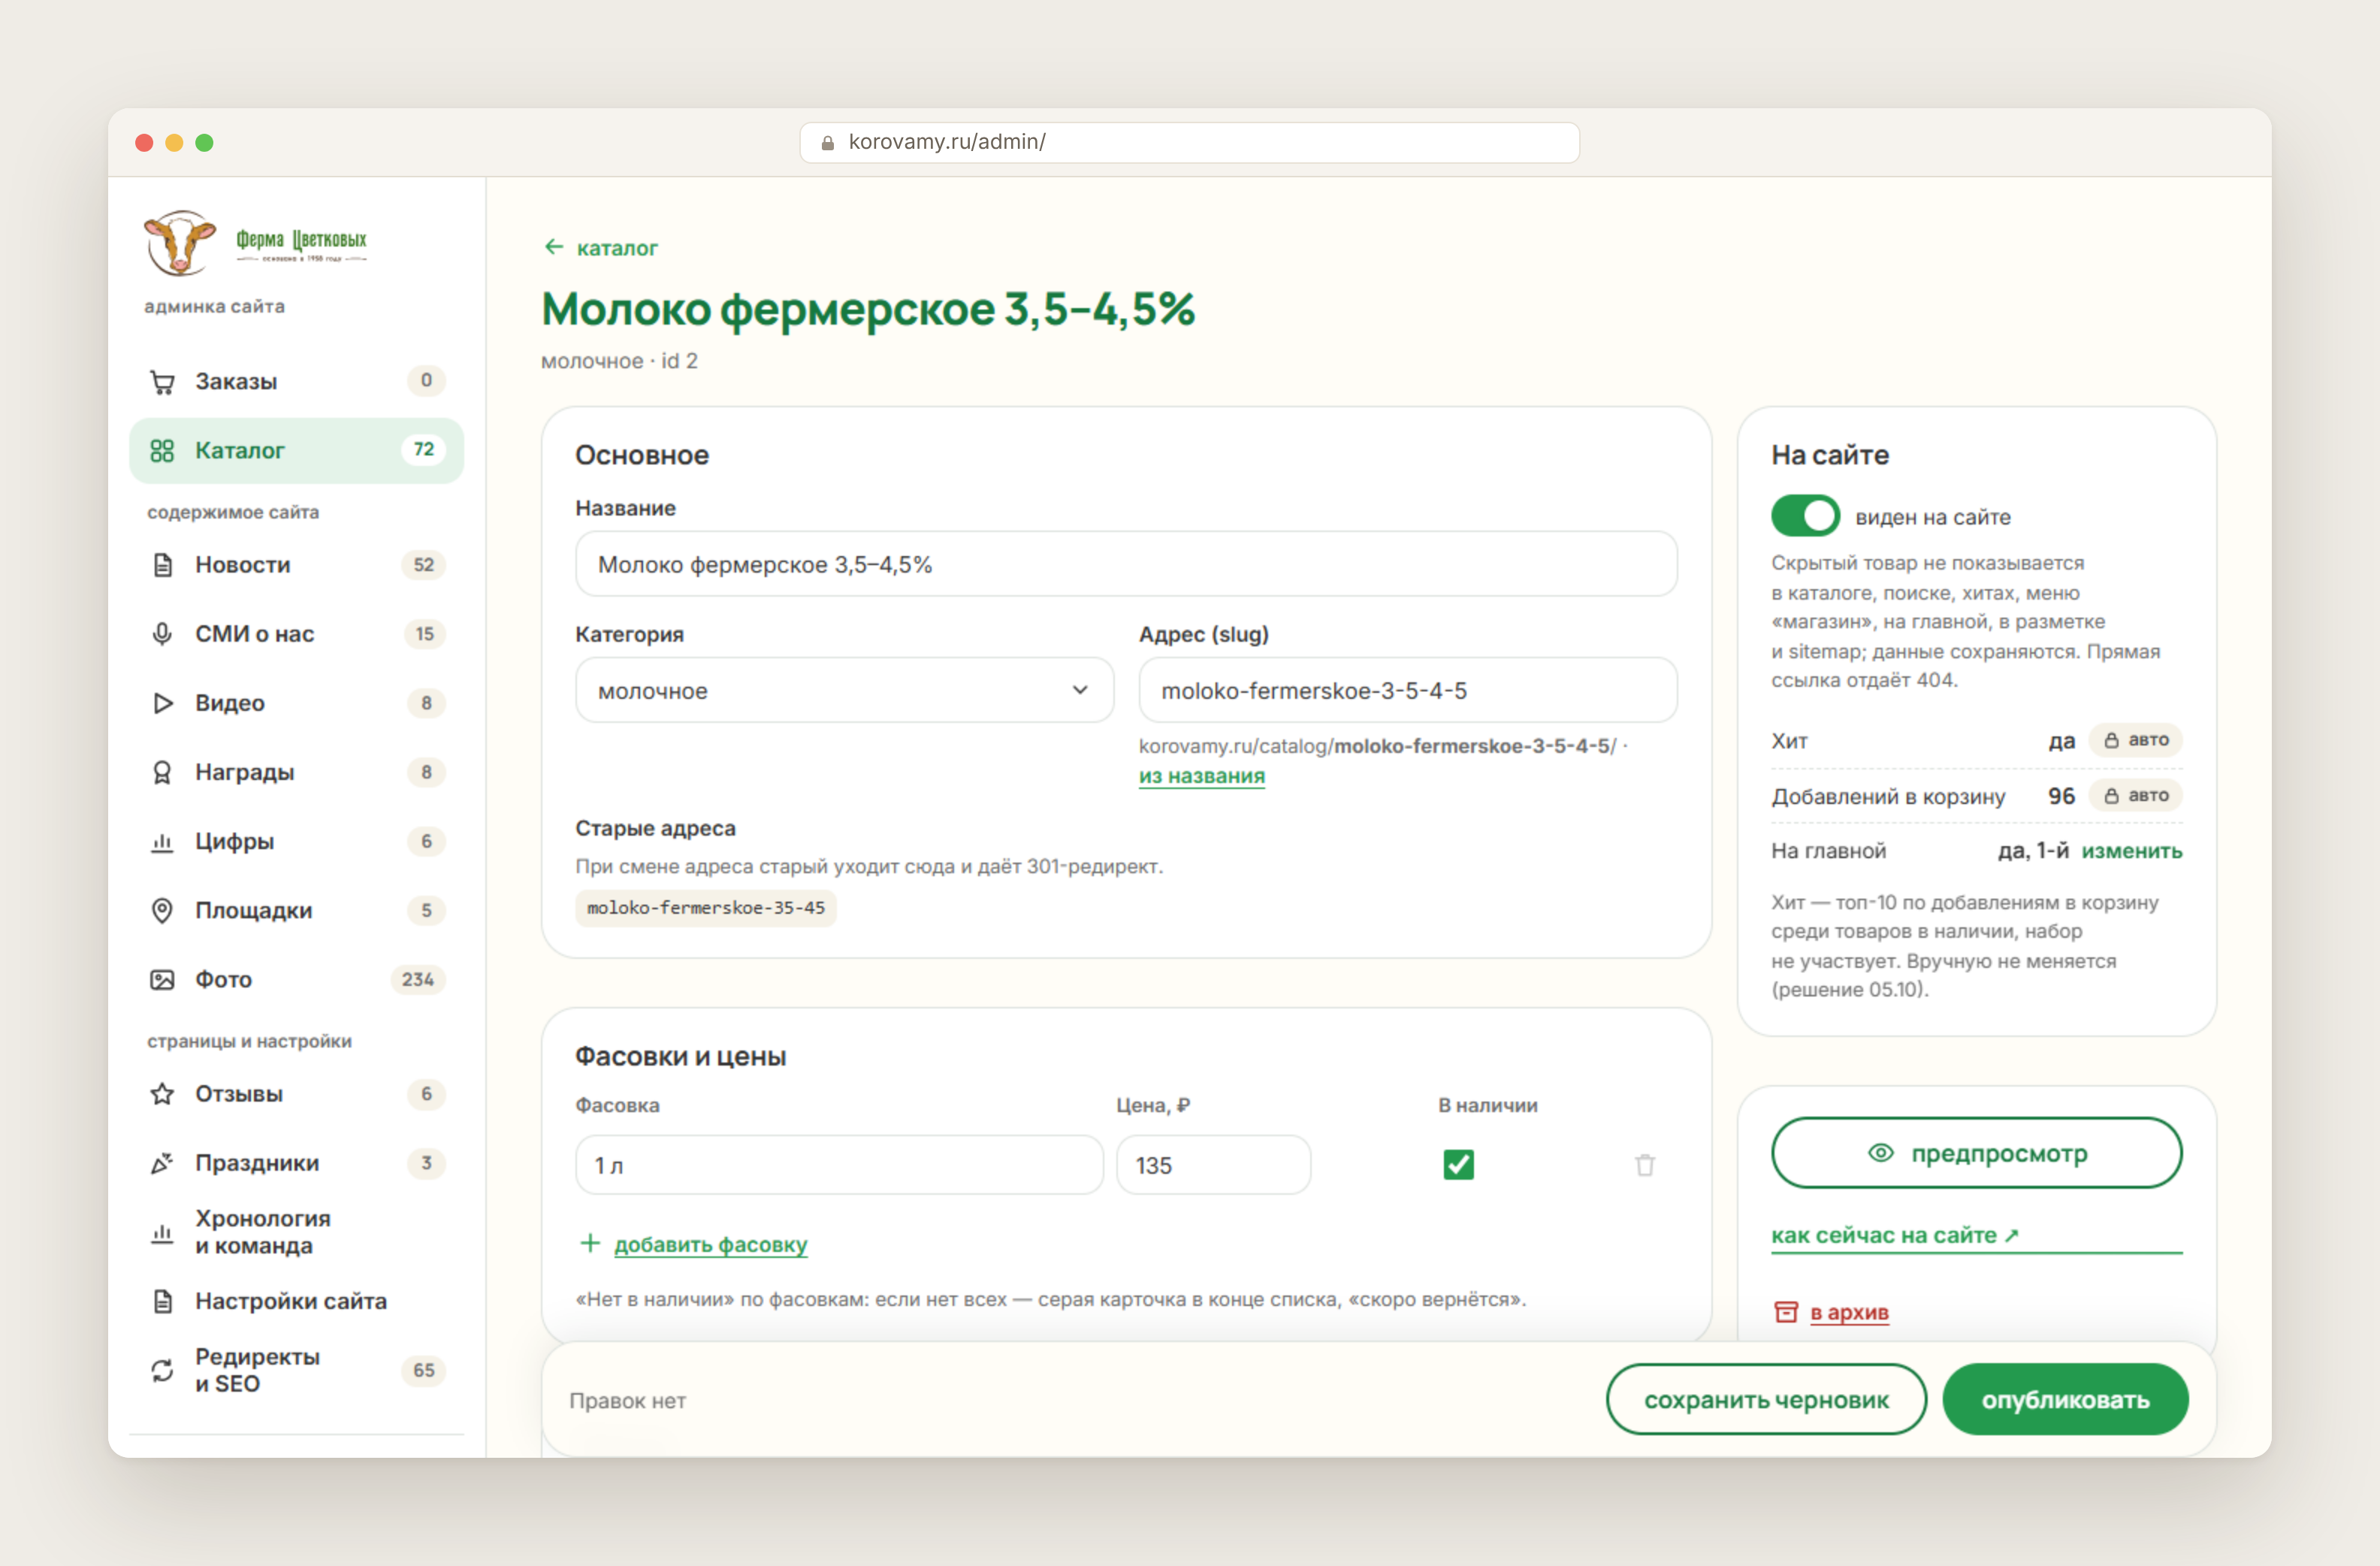Click the Правок нет status text
Screen dimensions: 2380x1566
click(x=627, y=1401)
